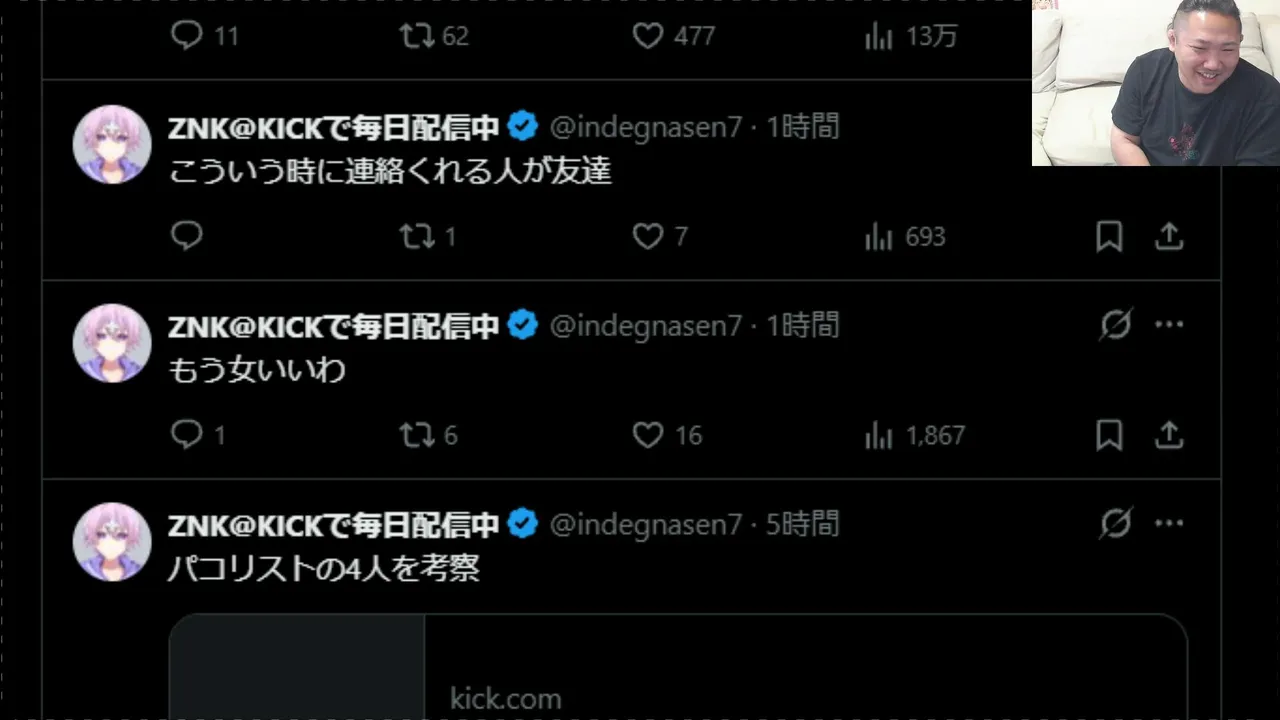This screenshot has height=720, width=1280.
Task: Open the kick.com link card
Action: point(678,667)
